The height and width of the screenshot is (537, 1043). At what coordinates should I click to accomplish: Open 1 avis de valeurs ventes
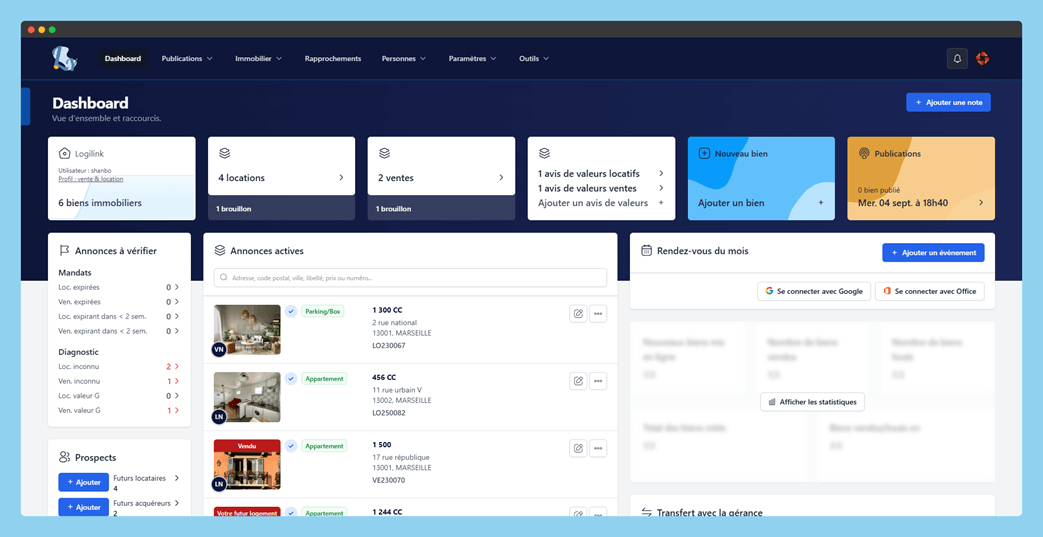[601, 188]
